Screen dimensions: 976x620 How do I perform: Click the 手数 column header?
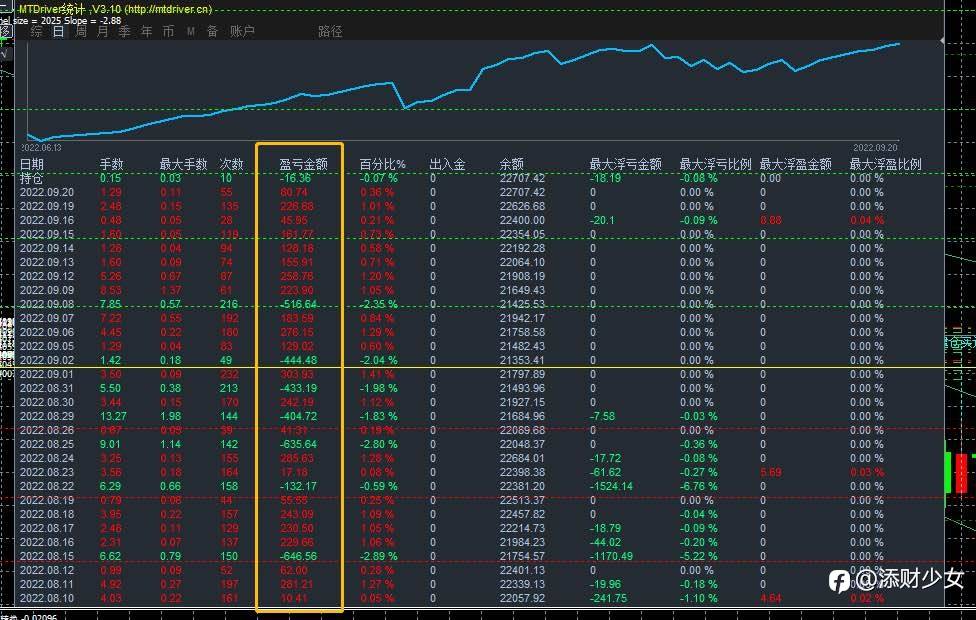(x=111, y=164)
